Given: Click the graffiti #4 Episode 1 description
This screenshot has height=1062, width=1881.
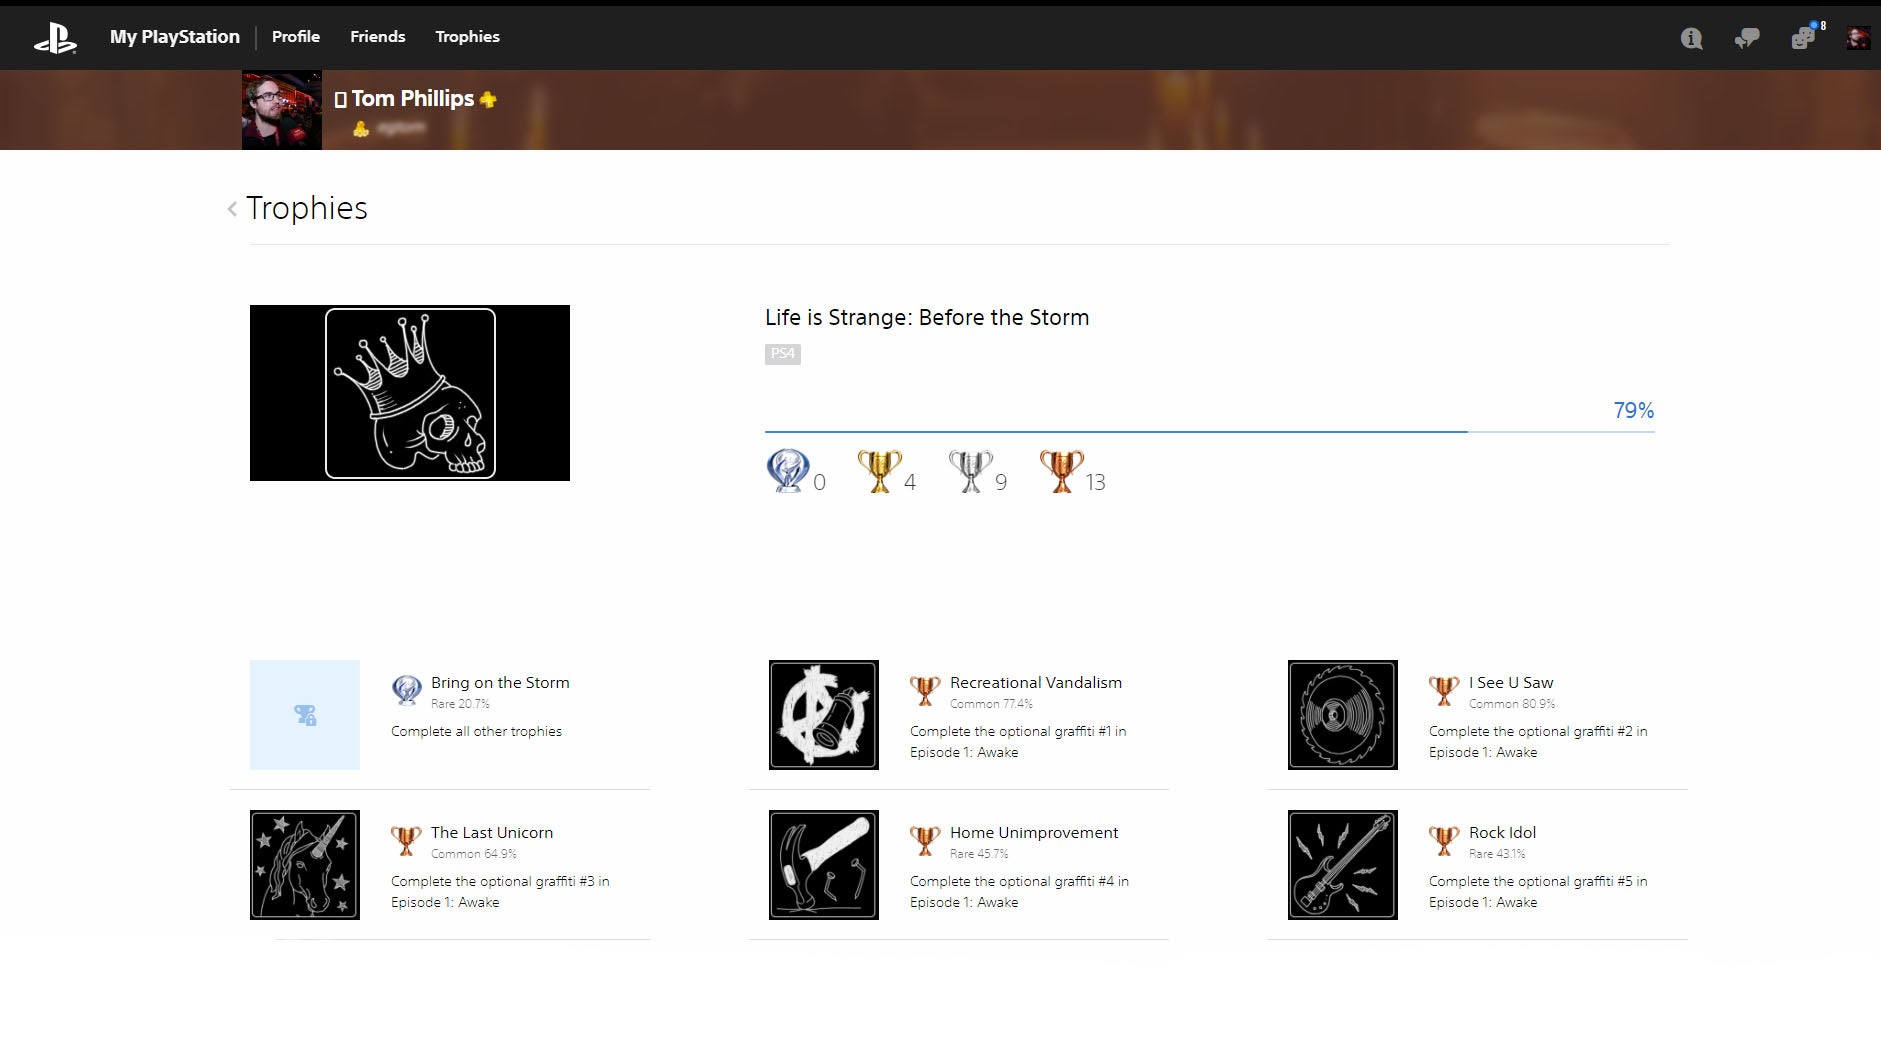Looking at the screenshot, I should click(1019, 892).
